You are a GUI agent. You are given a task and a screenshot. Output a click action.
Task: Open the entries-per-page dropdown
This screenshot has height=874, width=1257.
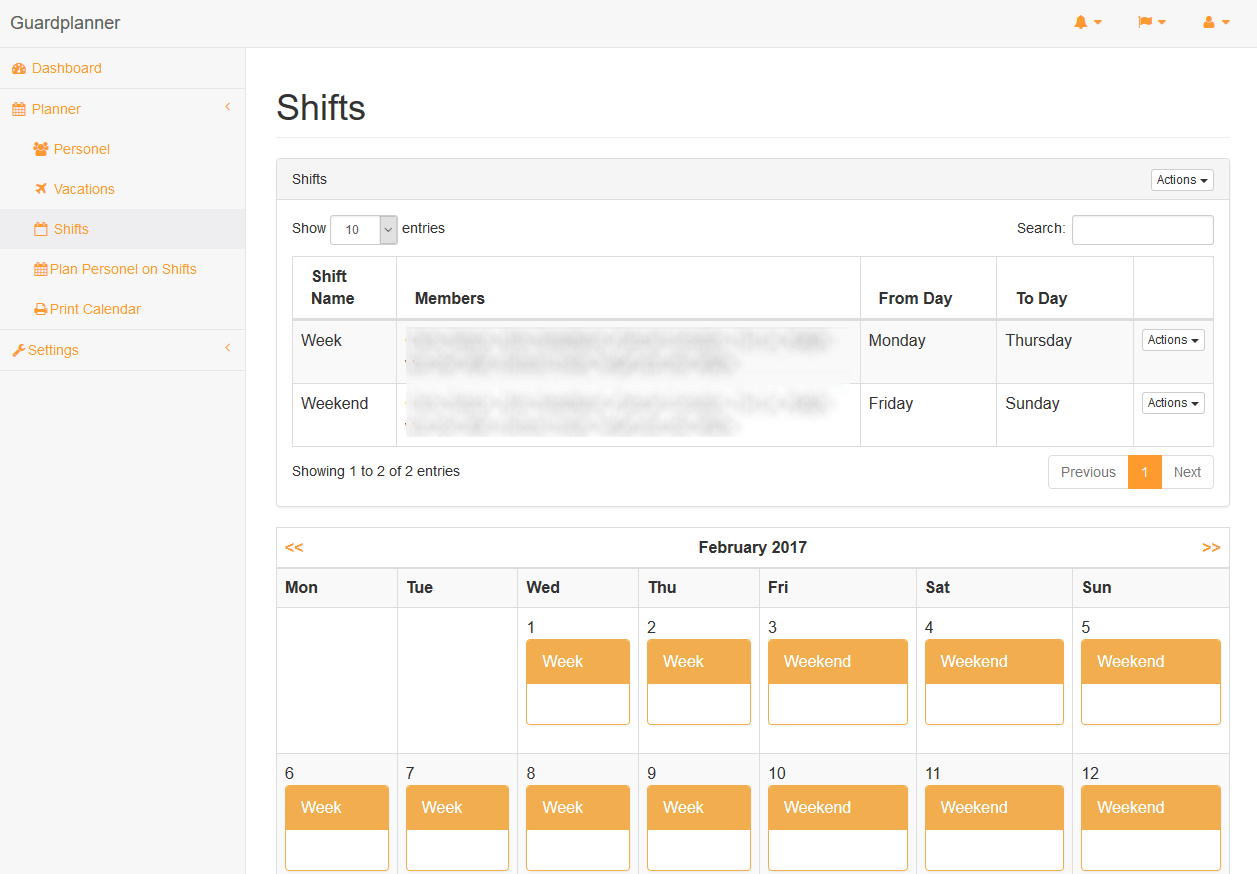point(364,230)
